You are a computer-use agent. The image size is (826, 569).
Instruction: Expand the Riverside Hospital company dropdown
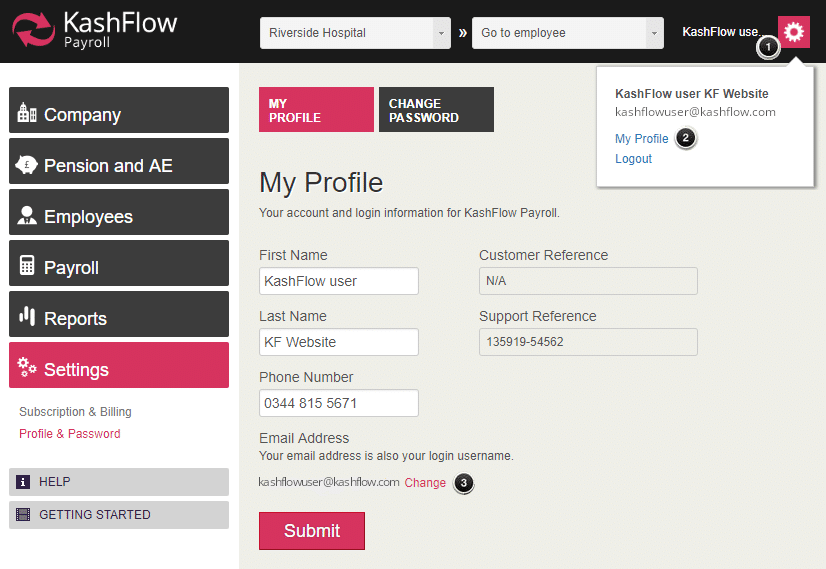click(442, 33)
